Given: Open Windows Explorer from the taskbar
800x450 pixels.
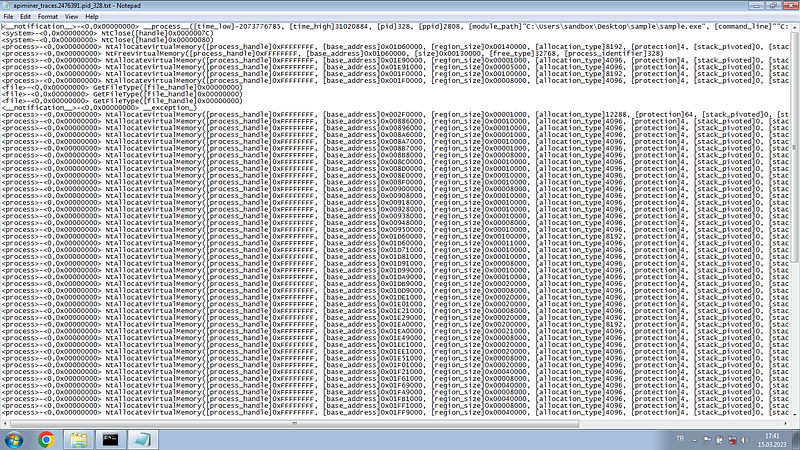Looking at the screenshot, I should [79, 440].
